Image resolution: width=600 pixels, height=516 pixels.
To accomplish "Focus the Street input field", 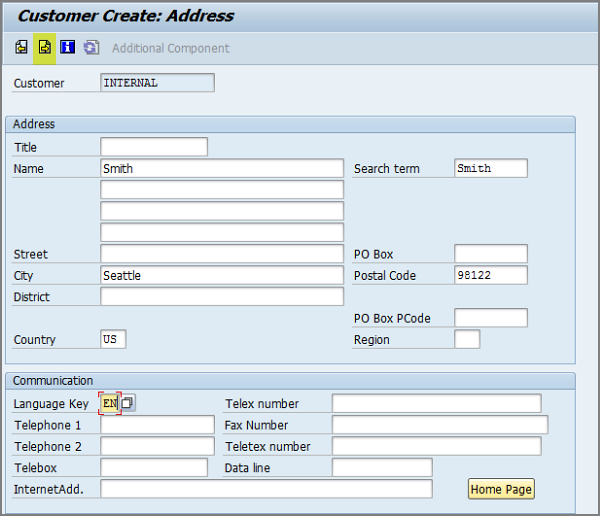I will click(222, 254).
